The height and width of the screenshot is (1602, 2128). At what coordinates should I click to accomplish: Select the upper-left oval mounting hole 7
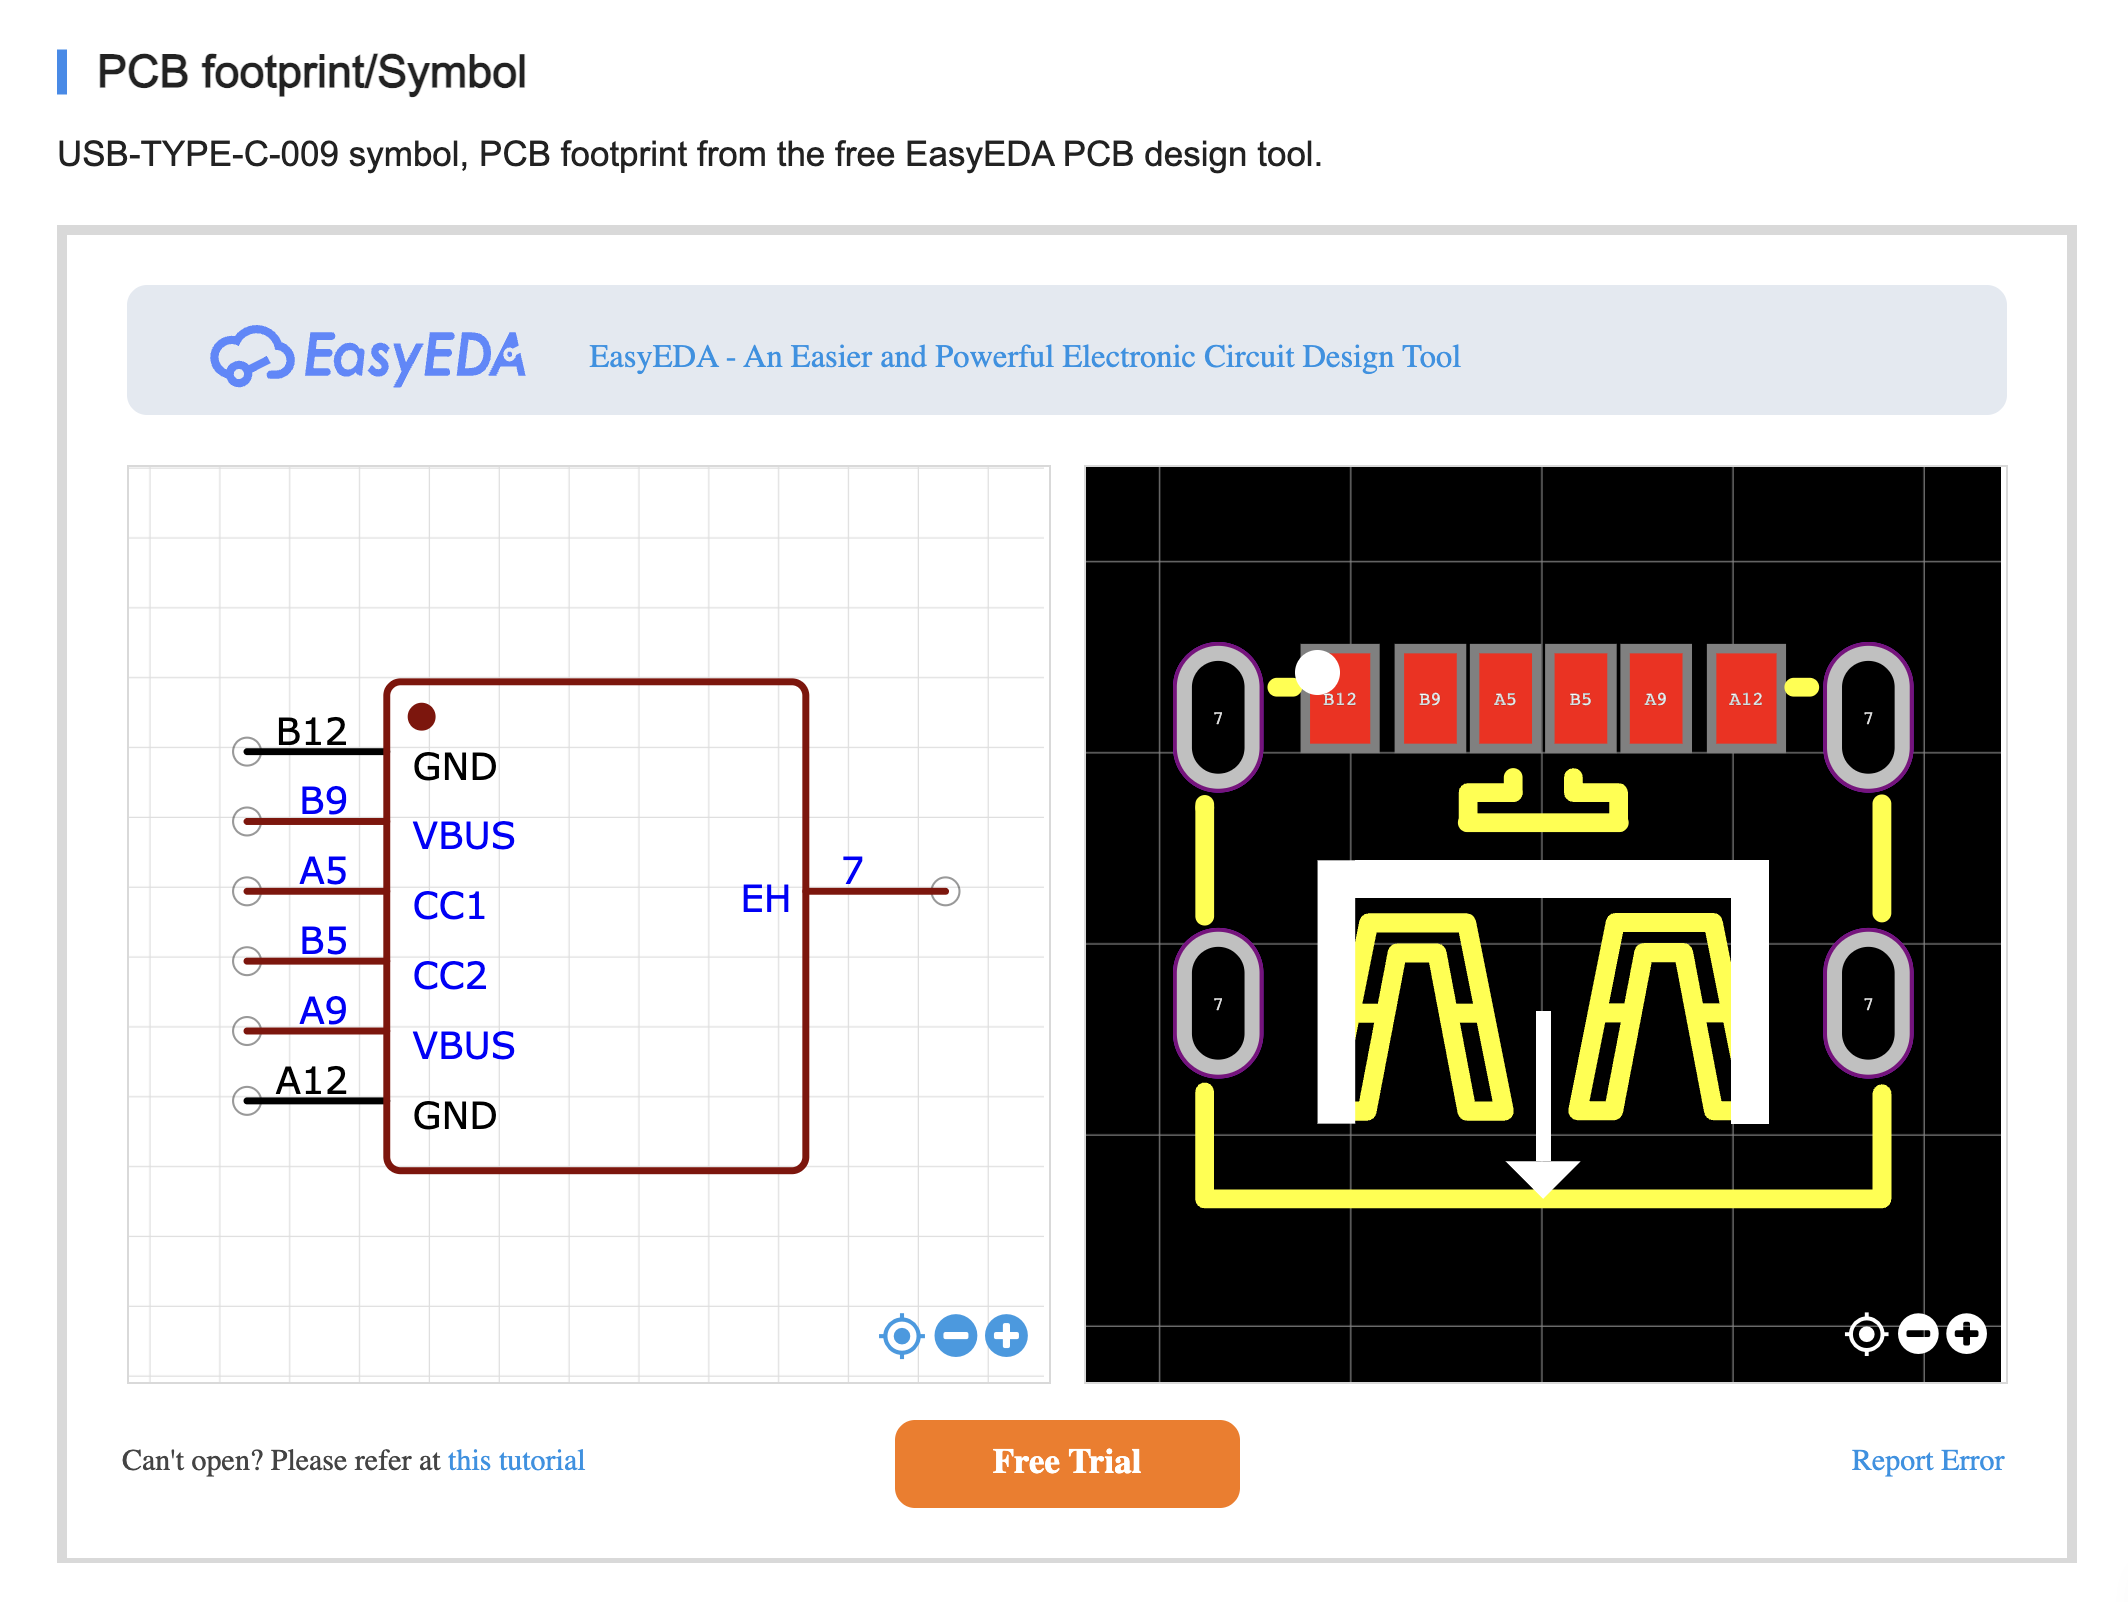coord(1218,717)
